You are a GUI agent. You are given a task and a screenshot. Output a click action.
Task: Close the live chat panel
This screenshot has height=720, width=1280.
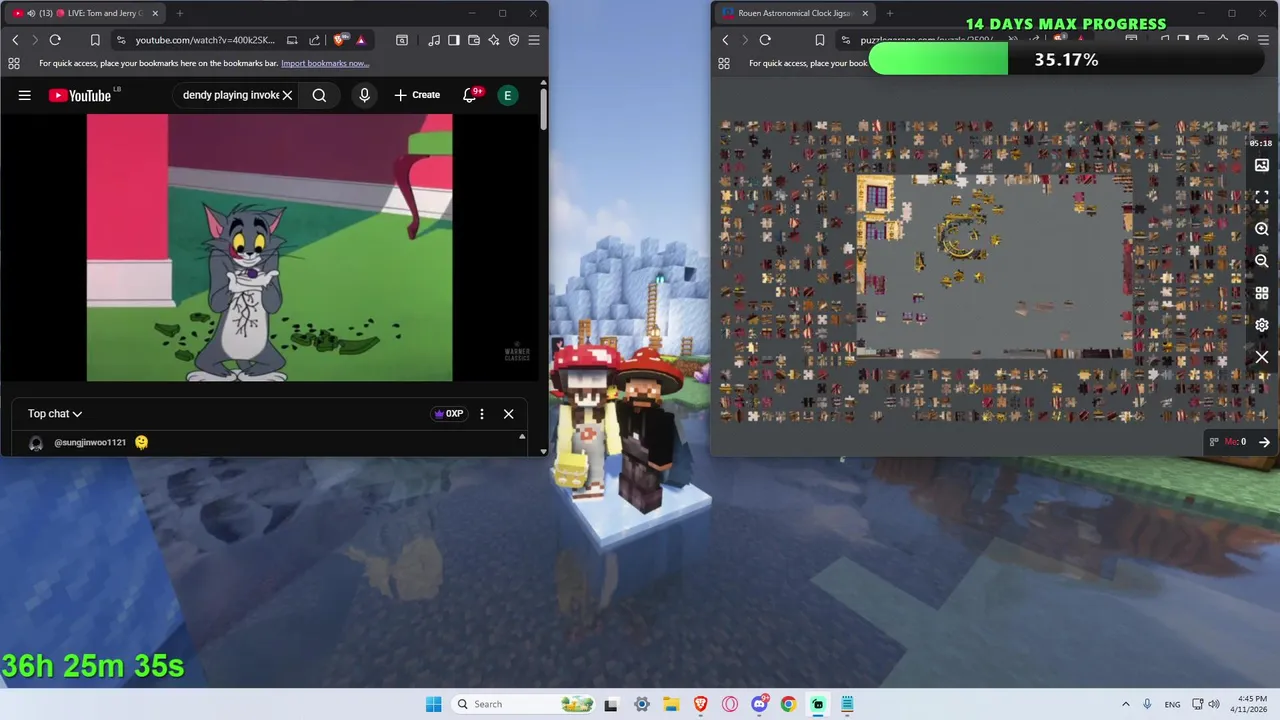pyautogui.click(x=508, y=414)
